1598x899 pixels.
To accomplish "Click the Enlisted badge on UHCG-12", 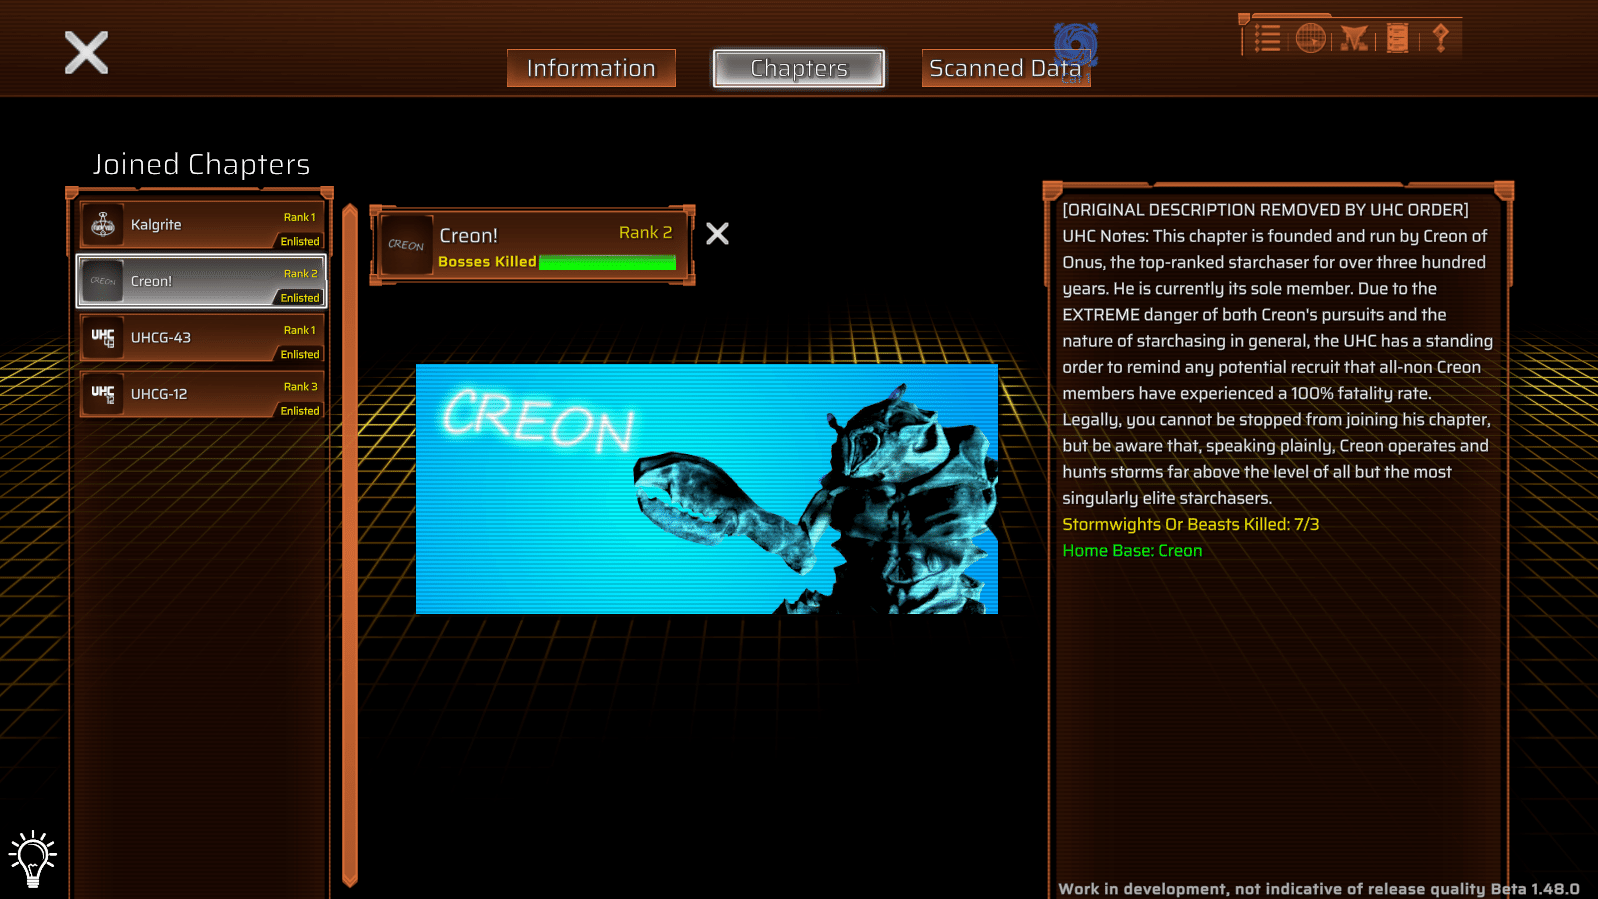I will coord(300,411).
